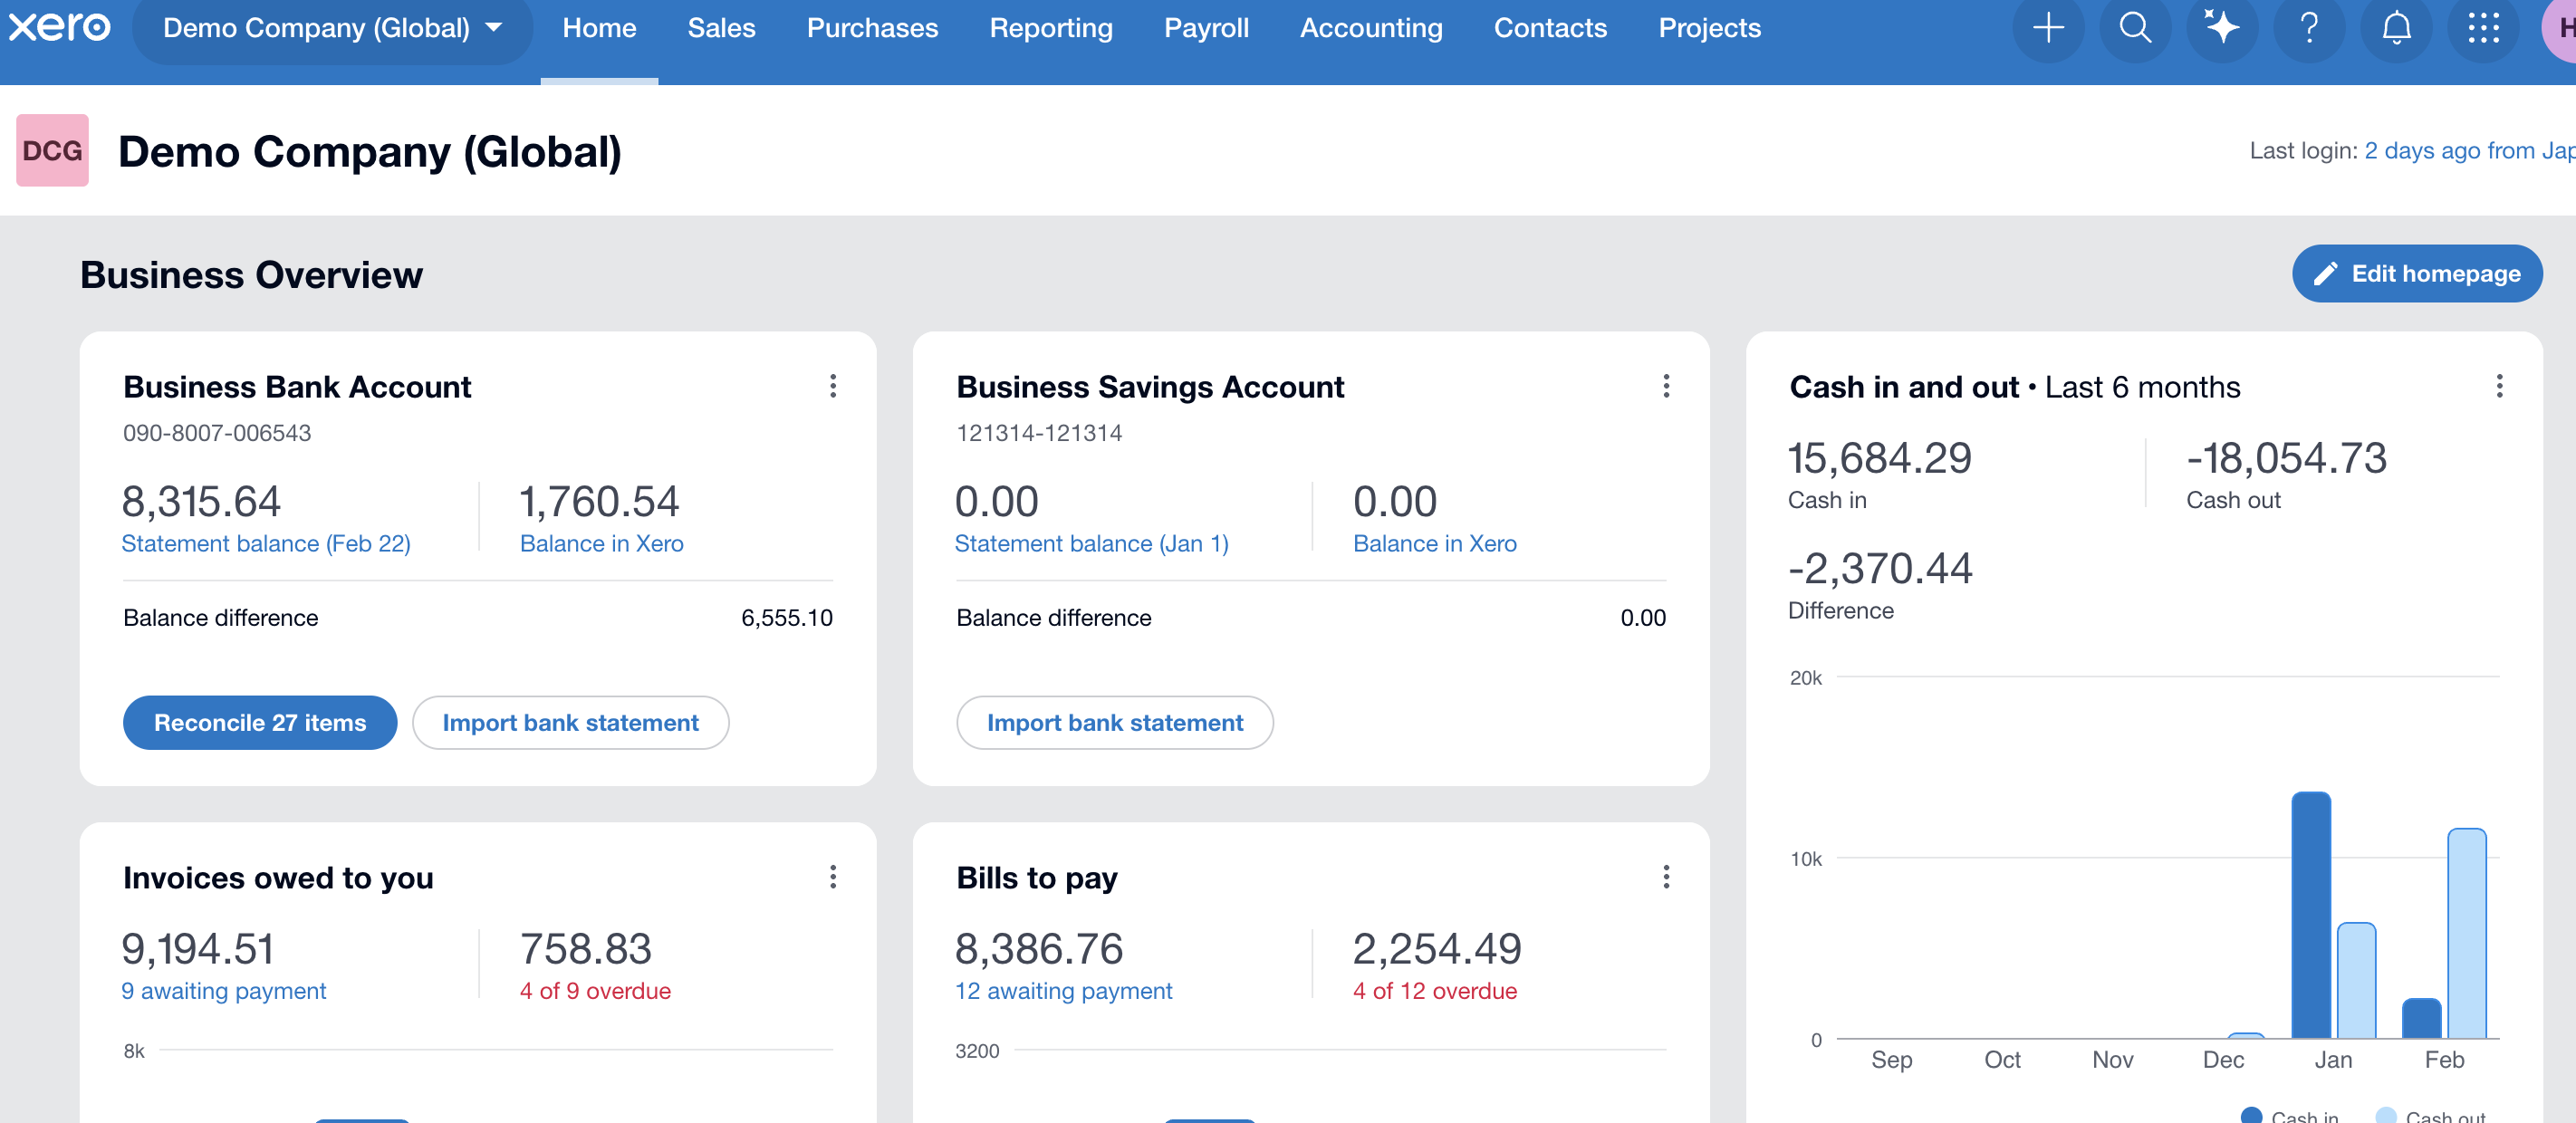Import bank statement for Business Savings Account
This screenshot has width=2576, height=1123.
(1115, 722)
